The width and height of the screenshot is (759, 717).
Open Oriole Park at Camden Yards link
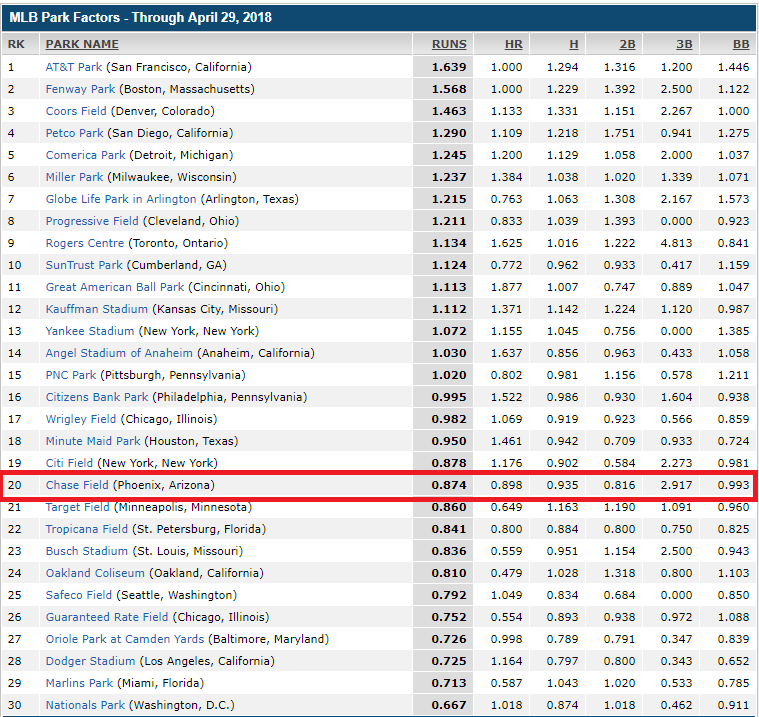coord(125,639)
